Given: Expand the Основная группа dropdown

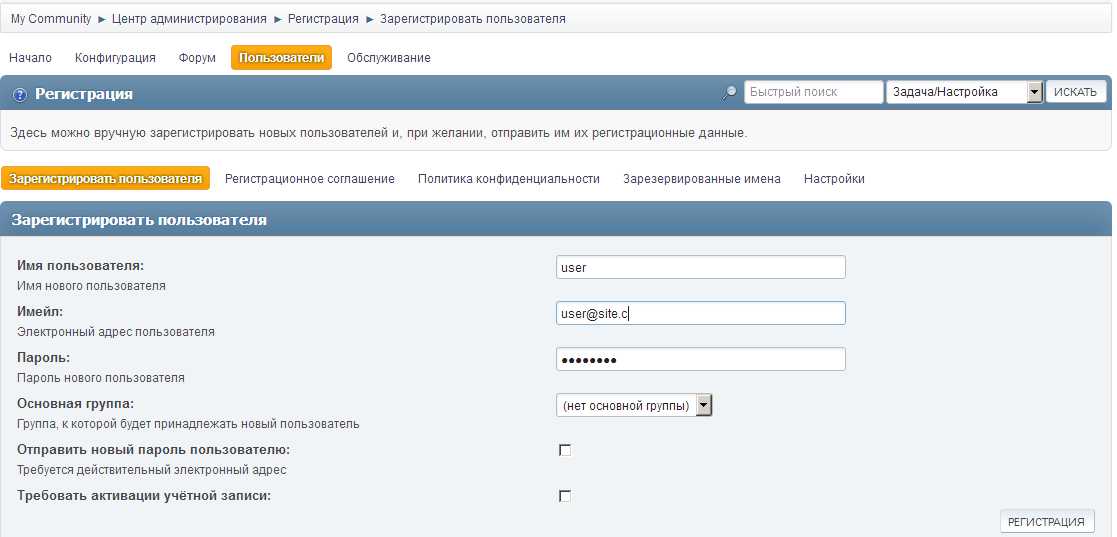Looking at the screenshot, I should coord(634,405).
